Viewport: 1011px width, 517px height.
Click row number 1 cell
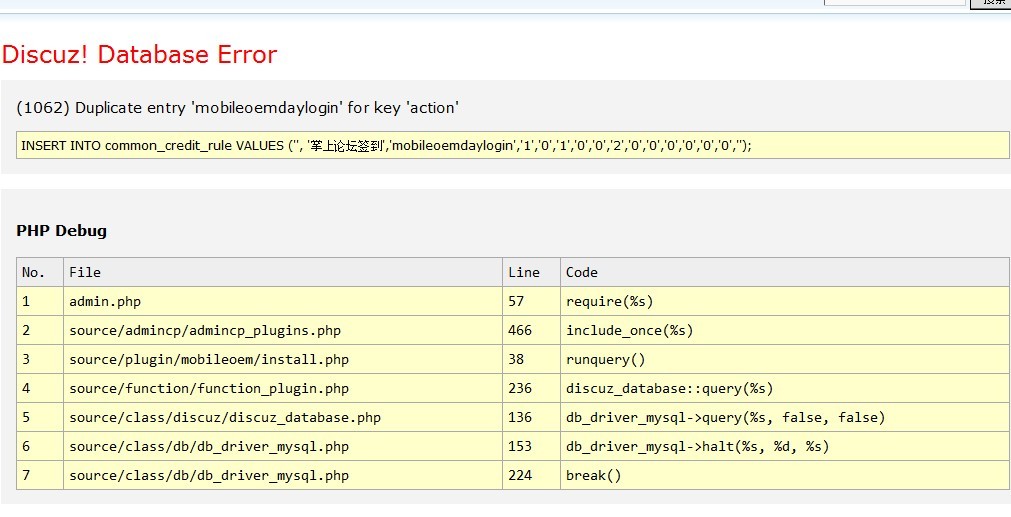40,301
